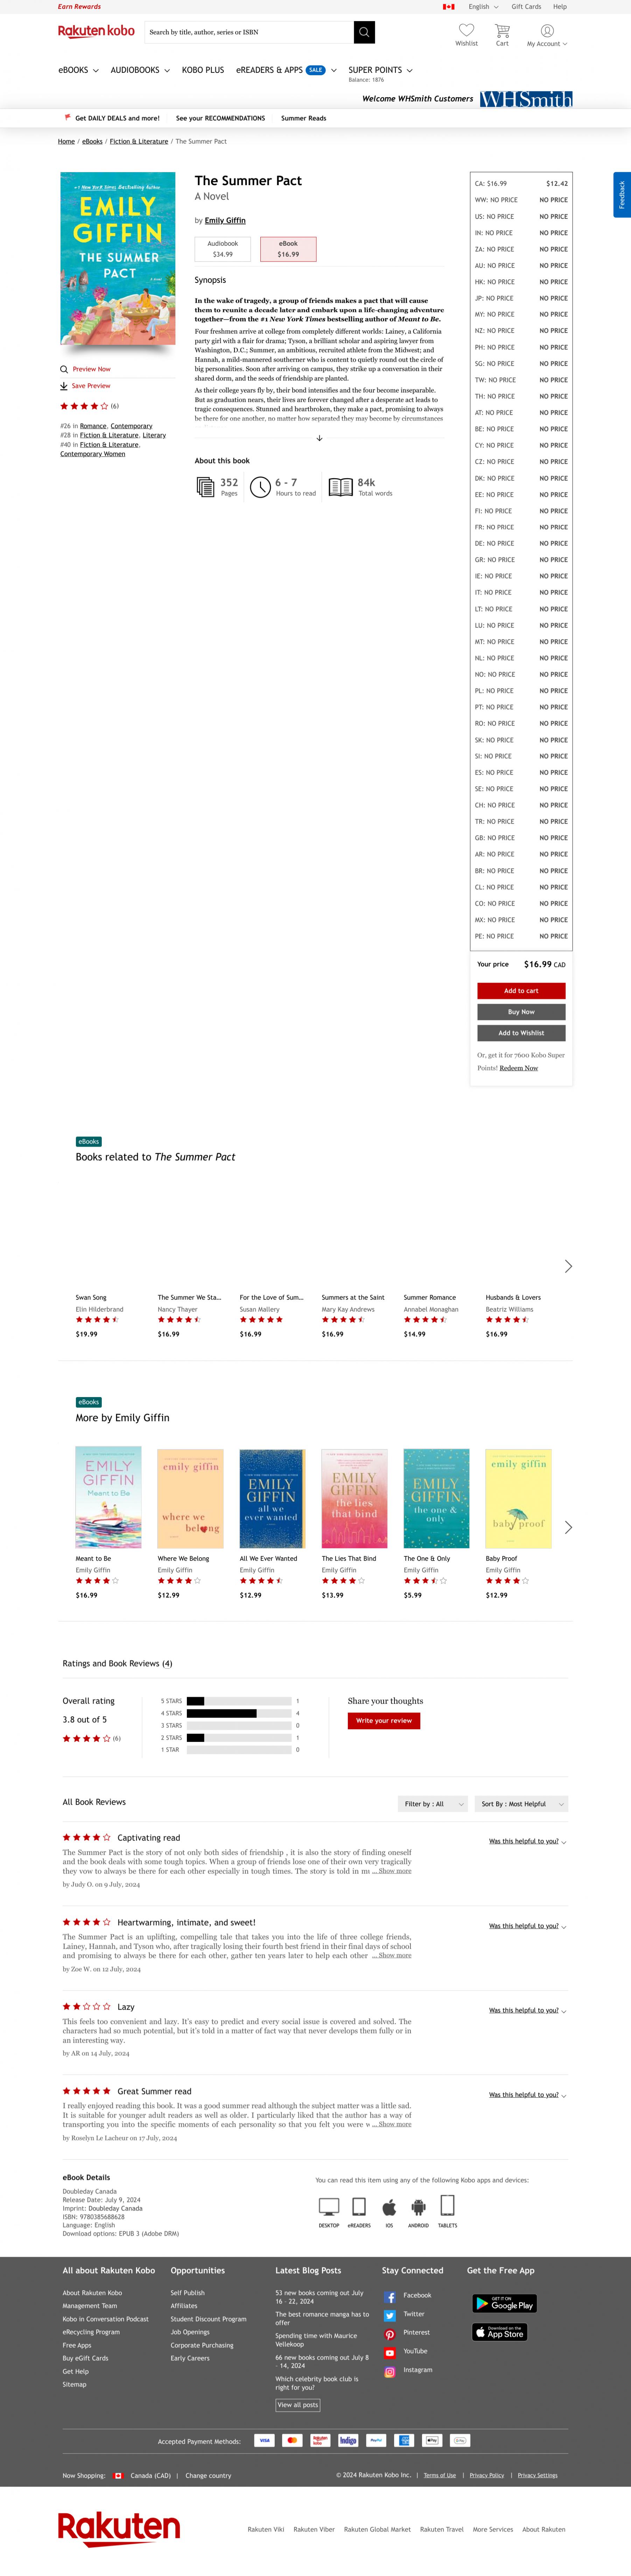This screenshot has width=631, height=2576.
Task: Select the Audiobook $34.99 format option
Action: [222, 249]
